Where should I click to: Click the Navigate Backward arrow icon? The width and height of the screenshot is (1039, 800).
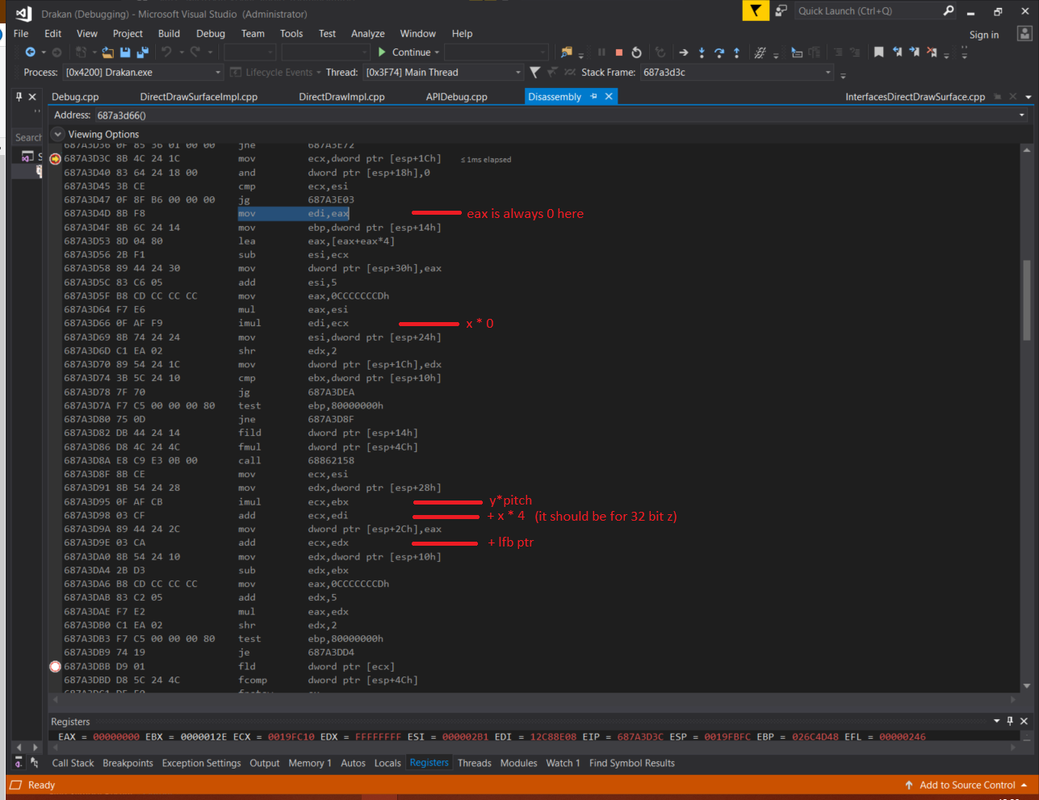pos(30,52)
